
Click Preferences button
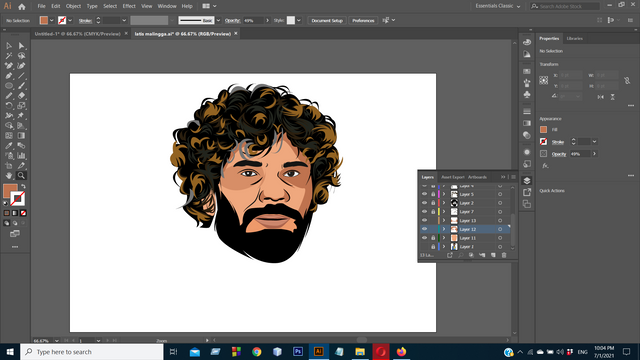click(x=363, y=20)
